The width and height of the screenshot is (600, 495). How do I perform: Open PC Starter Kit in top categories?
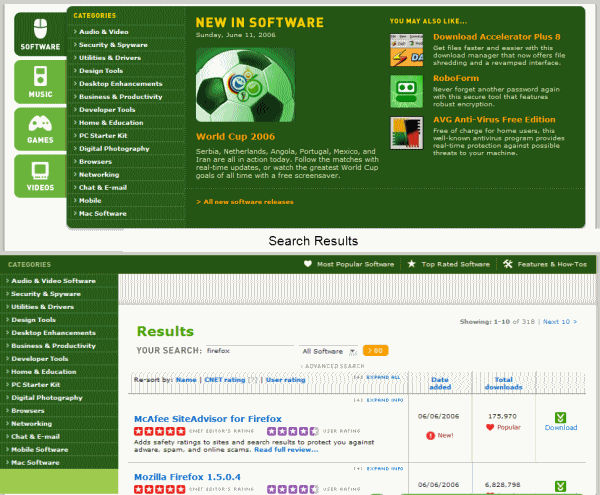(103, 136)
